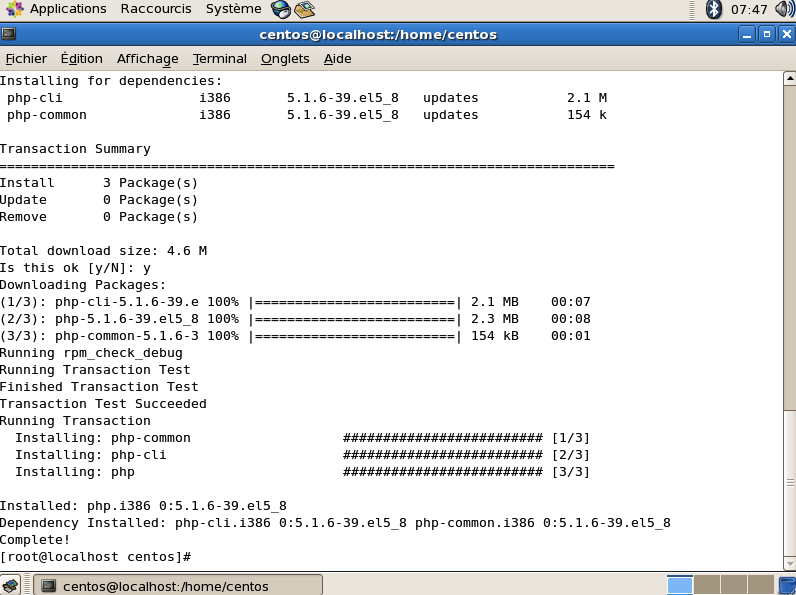Viewport: 796px width, 595px height.
Task: Click the 'Dependency Installed:' line
Action: coord(335,523)
